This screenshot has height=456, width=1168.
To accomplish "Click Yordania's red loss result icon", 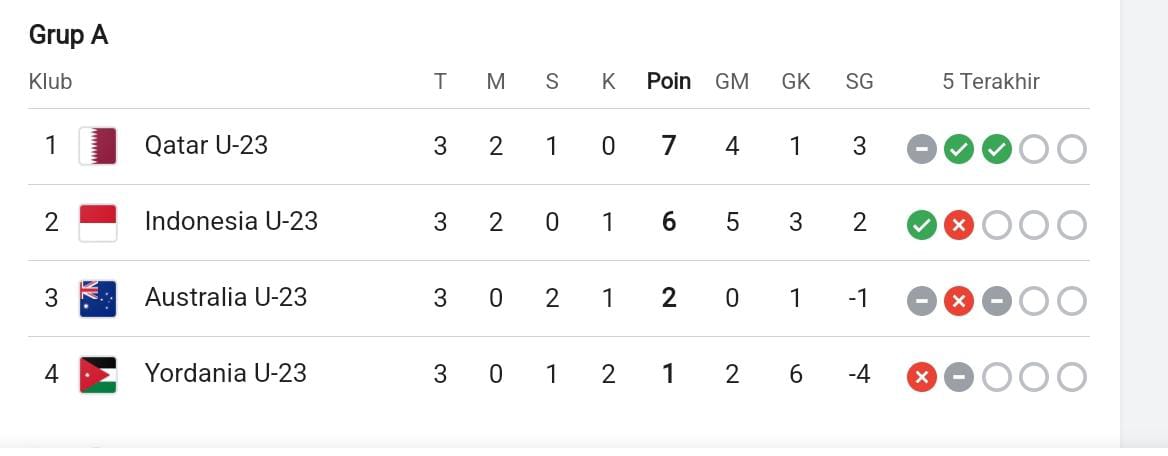I will [921, 378].
